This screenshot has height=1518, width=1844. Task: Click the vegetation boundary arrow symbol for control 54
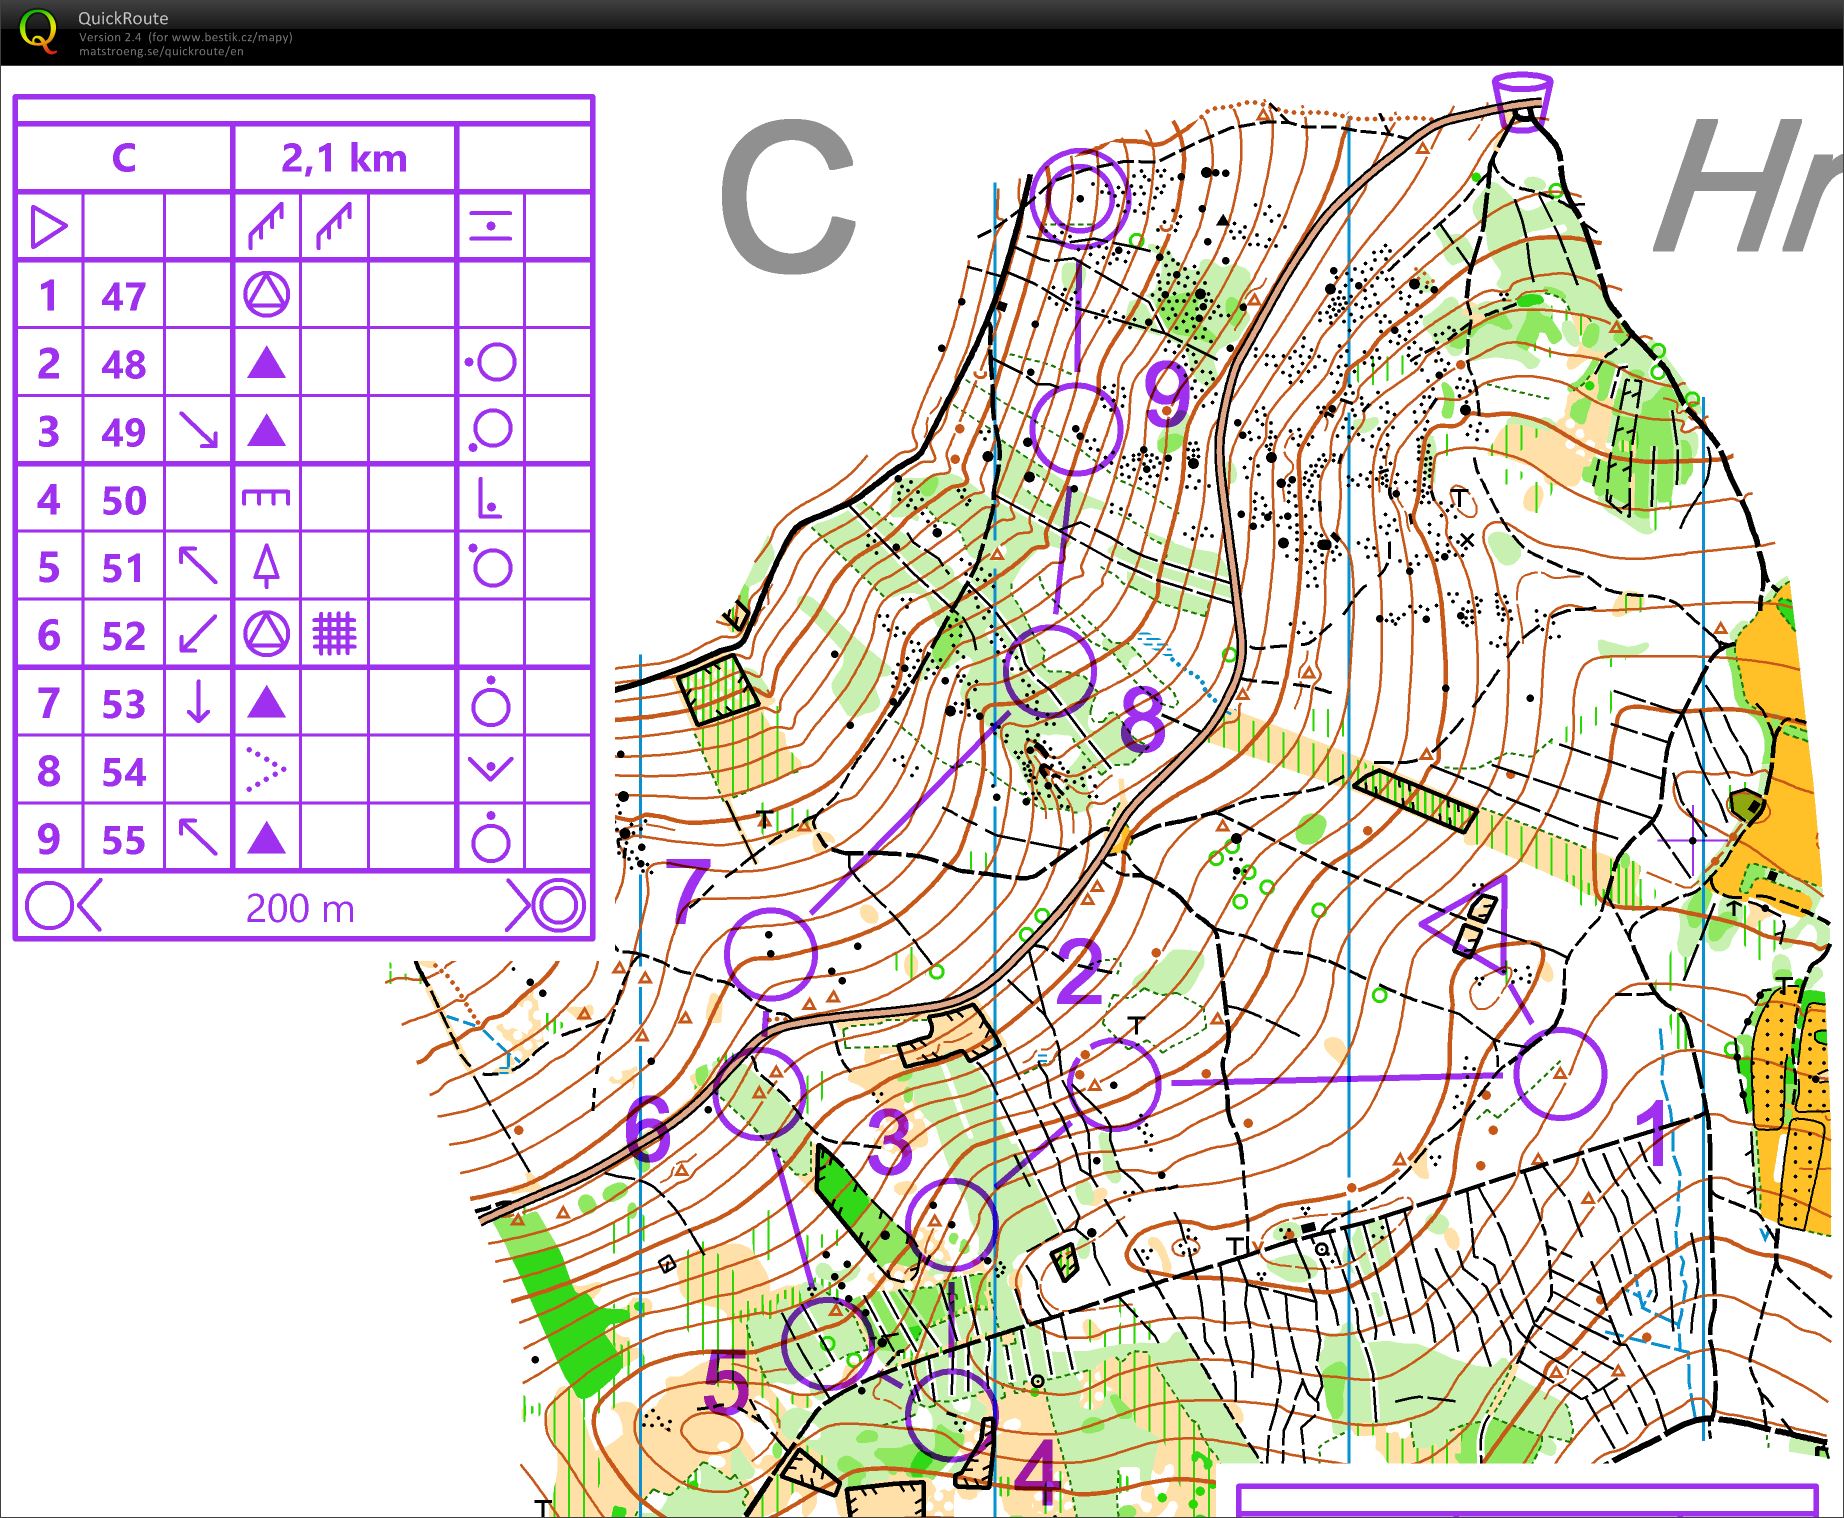266,772
